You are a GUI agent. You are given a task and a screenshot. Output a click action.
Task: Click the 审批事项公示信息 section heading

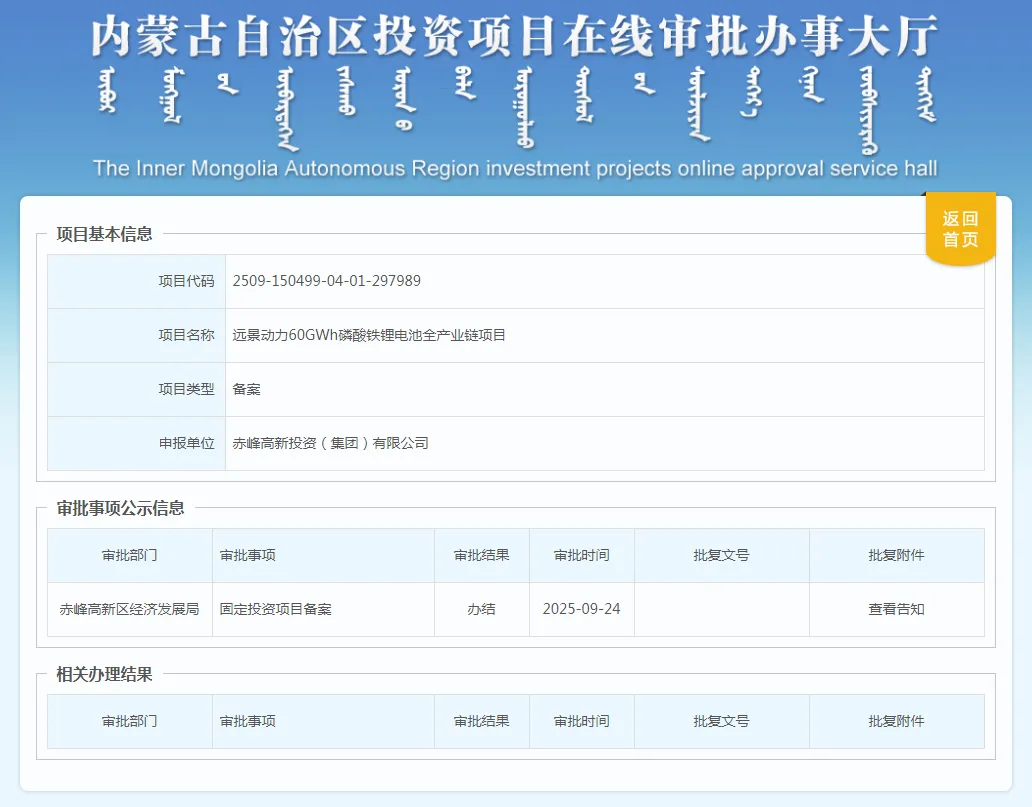point(120,508)
